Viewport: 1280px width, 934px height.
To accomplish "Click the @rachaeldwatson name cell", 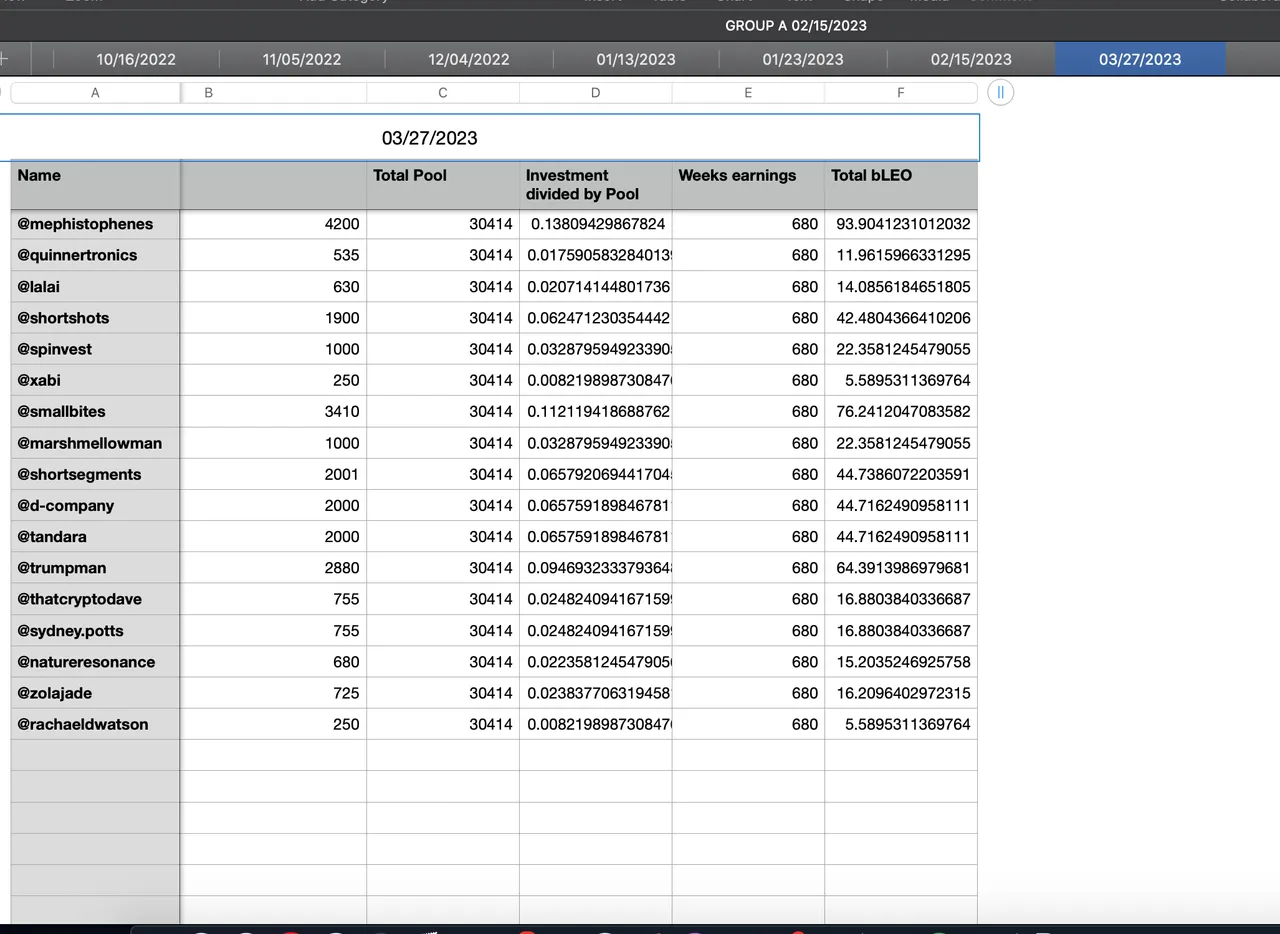I will [96, 724].
